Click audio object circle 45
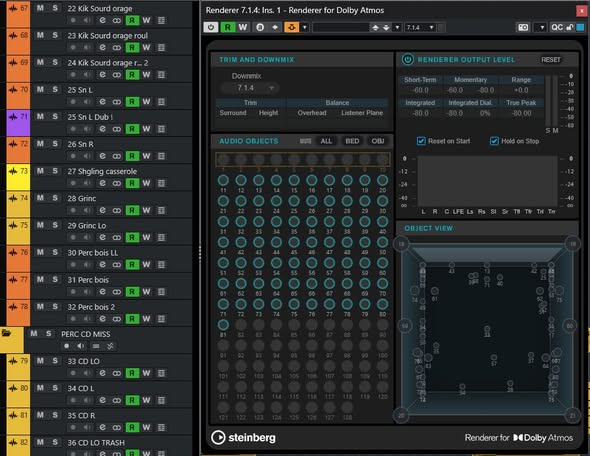 tap(294, 242)
